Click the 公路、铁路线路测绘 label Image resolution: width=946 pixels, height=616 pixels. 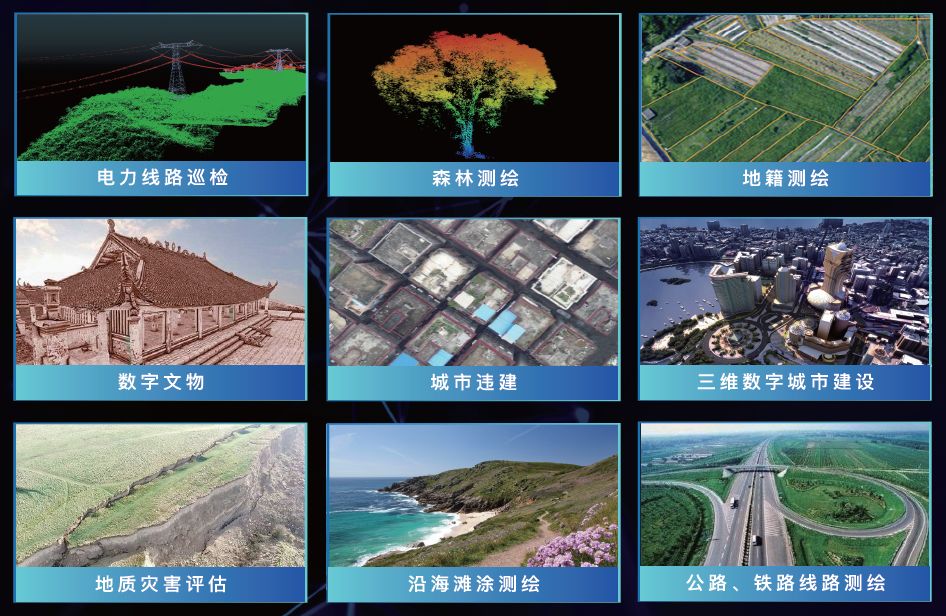click(x=785, y=583)
